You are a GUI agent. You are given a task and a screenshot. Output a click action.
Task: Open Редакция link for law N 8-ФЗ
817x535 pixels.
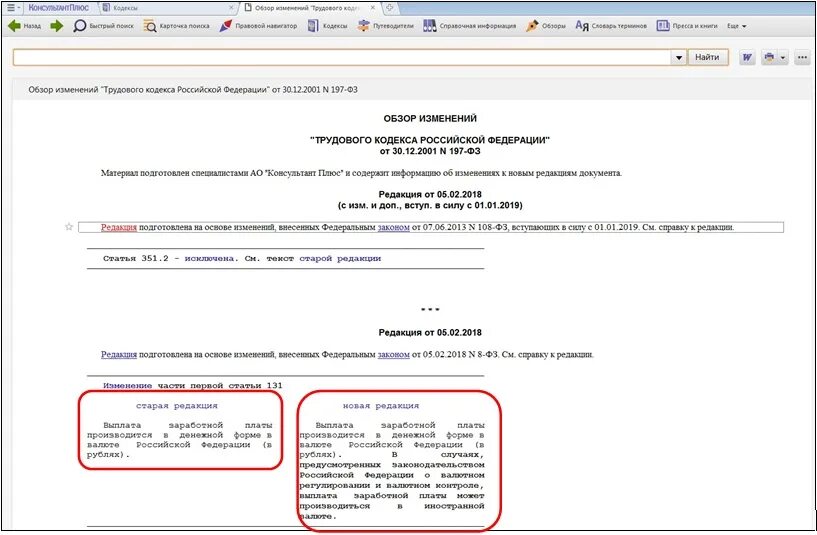(x=118, y=354)
